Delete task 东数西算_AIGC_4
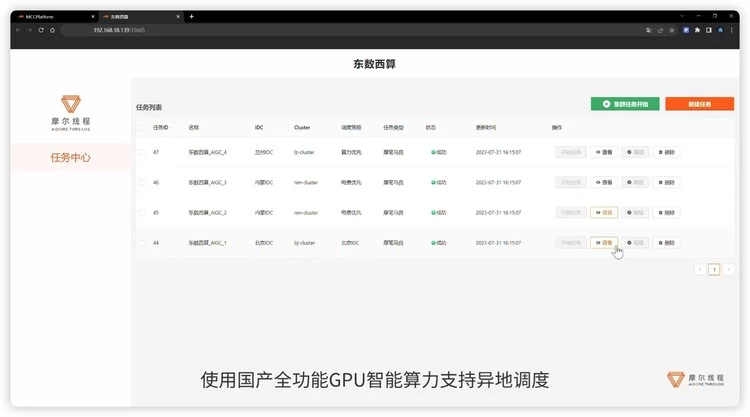Viewport: 750px width, 417px height. [x=666, y=153]
